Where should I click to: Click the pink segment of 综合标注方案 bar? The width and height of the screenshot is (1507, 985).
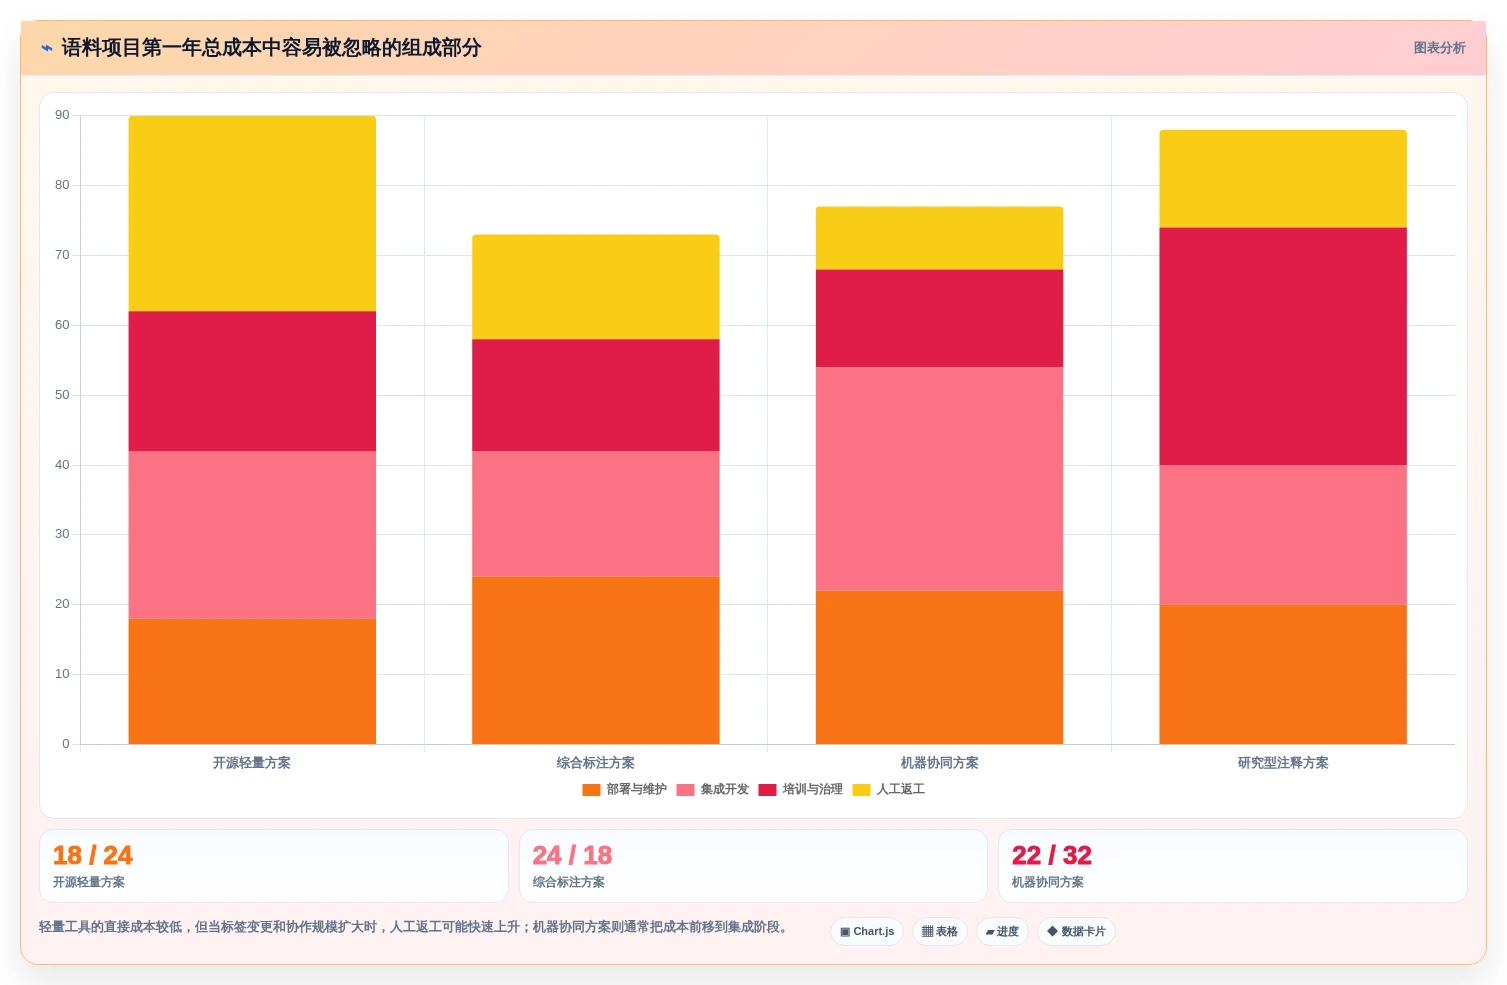(x=596, y=514)
